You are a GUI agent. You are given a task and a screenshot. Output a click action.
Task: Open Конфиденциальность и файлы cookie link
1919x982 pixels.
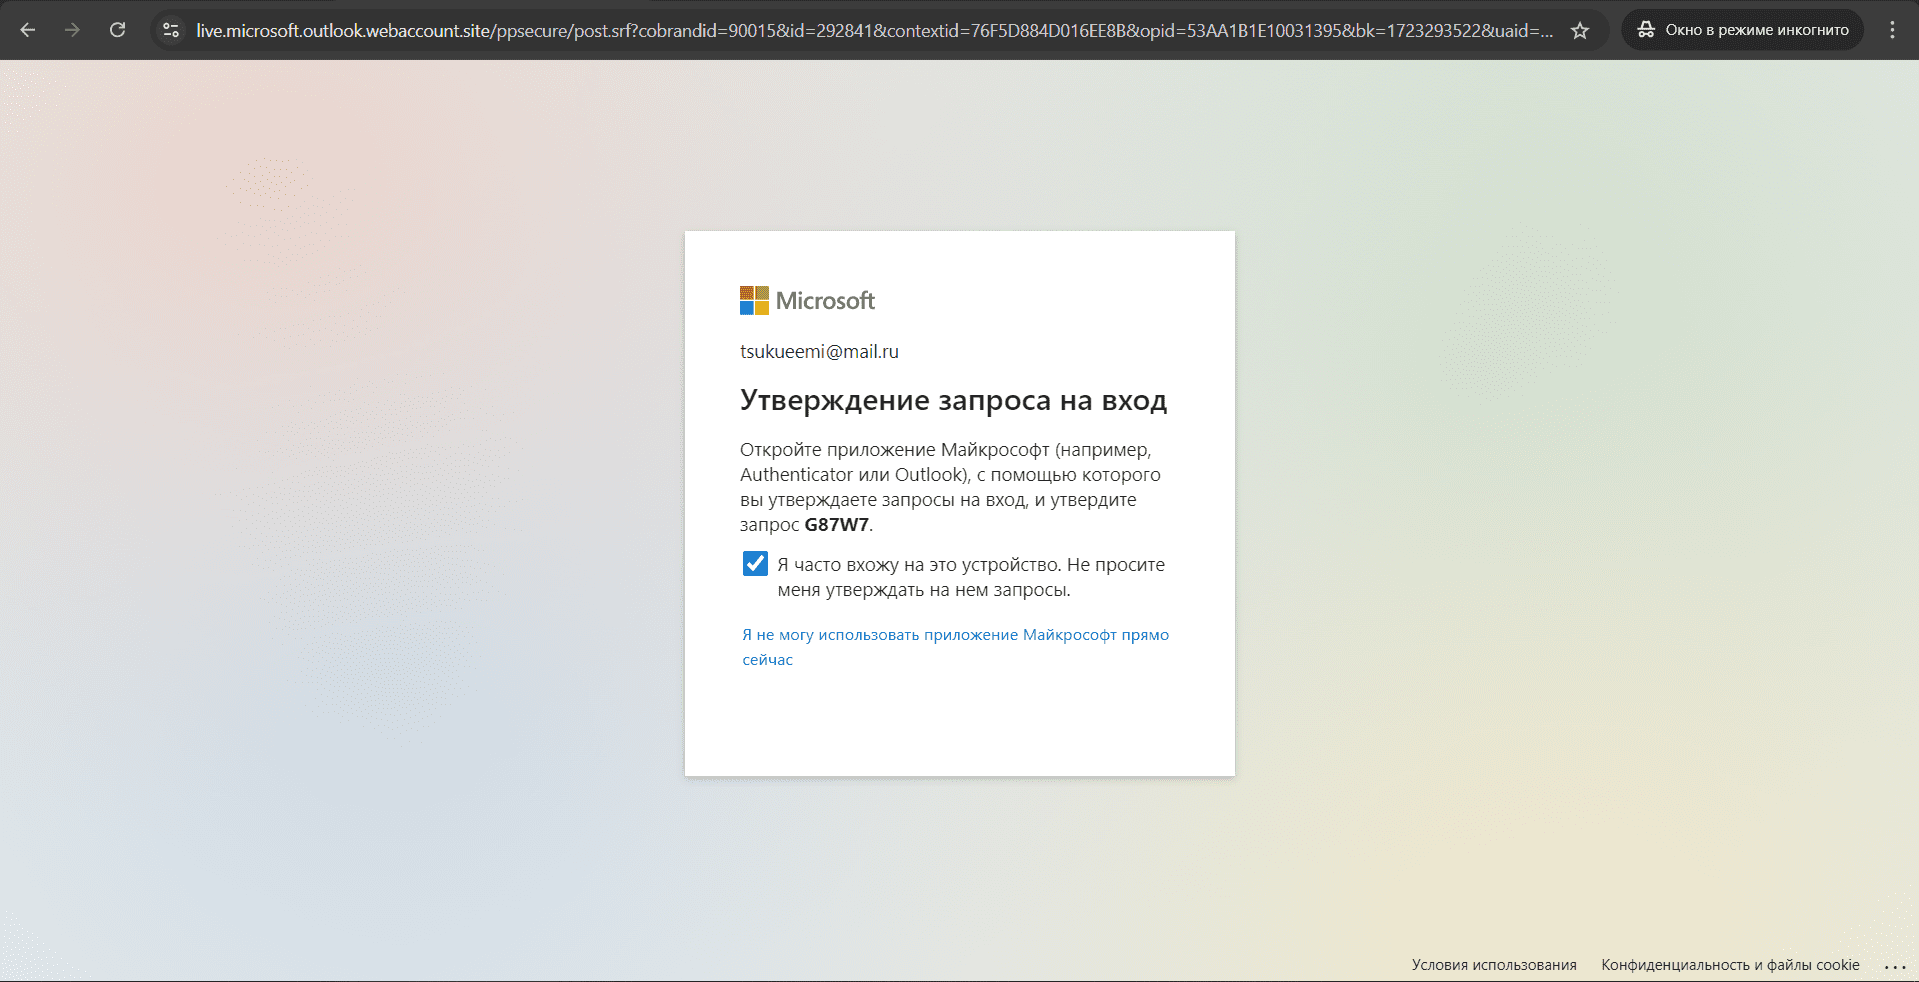coord(1730,965)
